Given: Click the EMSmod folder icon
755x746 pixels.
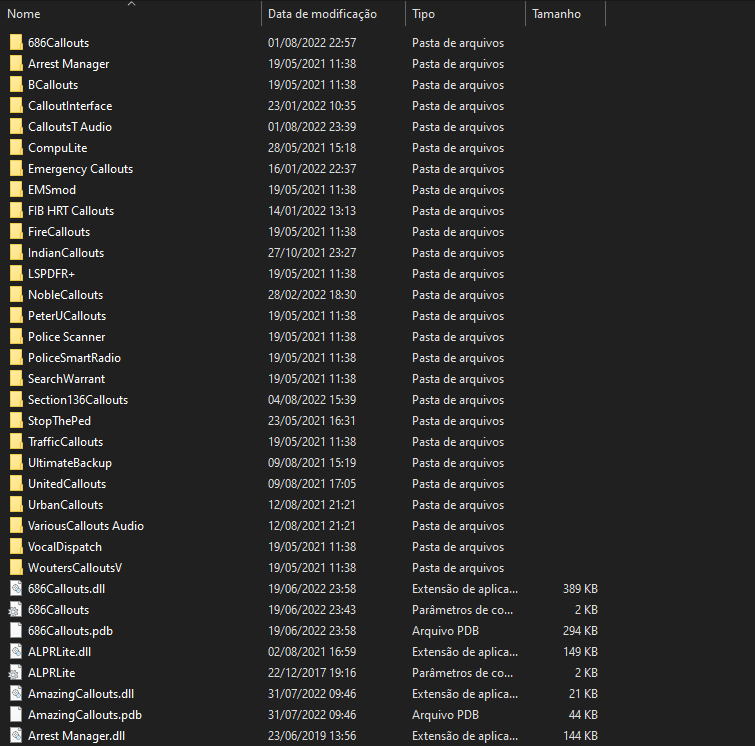Looking at the screenshot, I should 16,190.
